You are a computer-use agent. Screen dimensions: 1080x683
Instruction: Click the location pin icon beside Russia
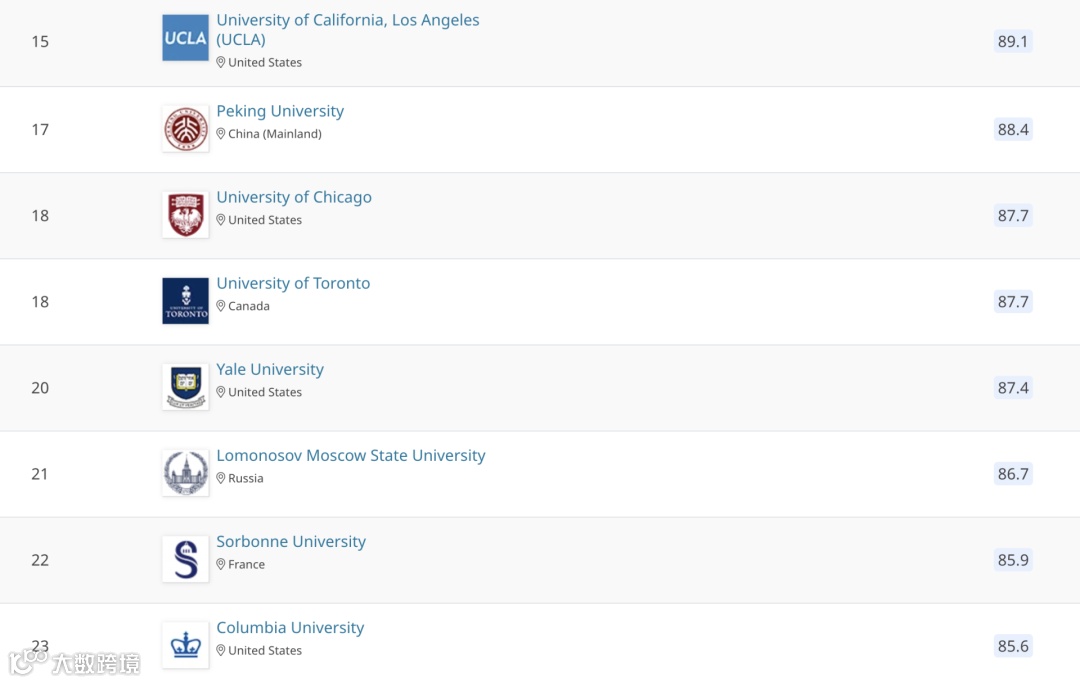click(221, 478)
